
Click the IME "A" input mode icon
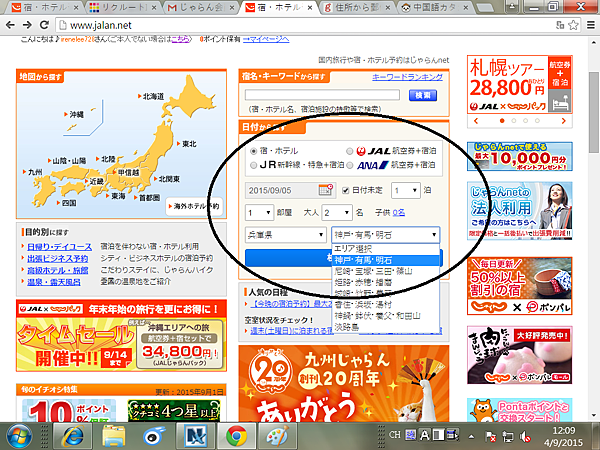(424, 435)
